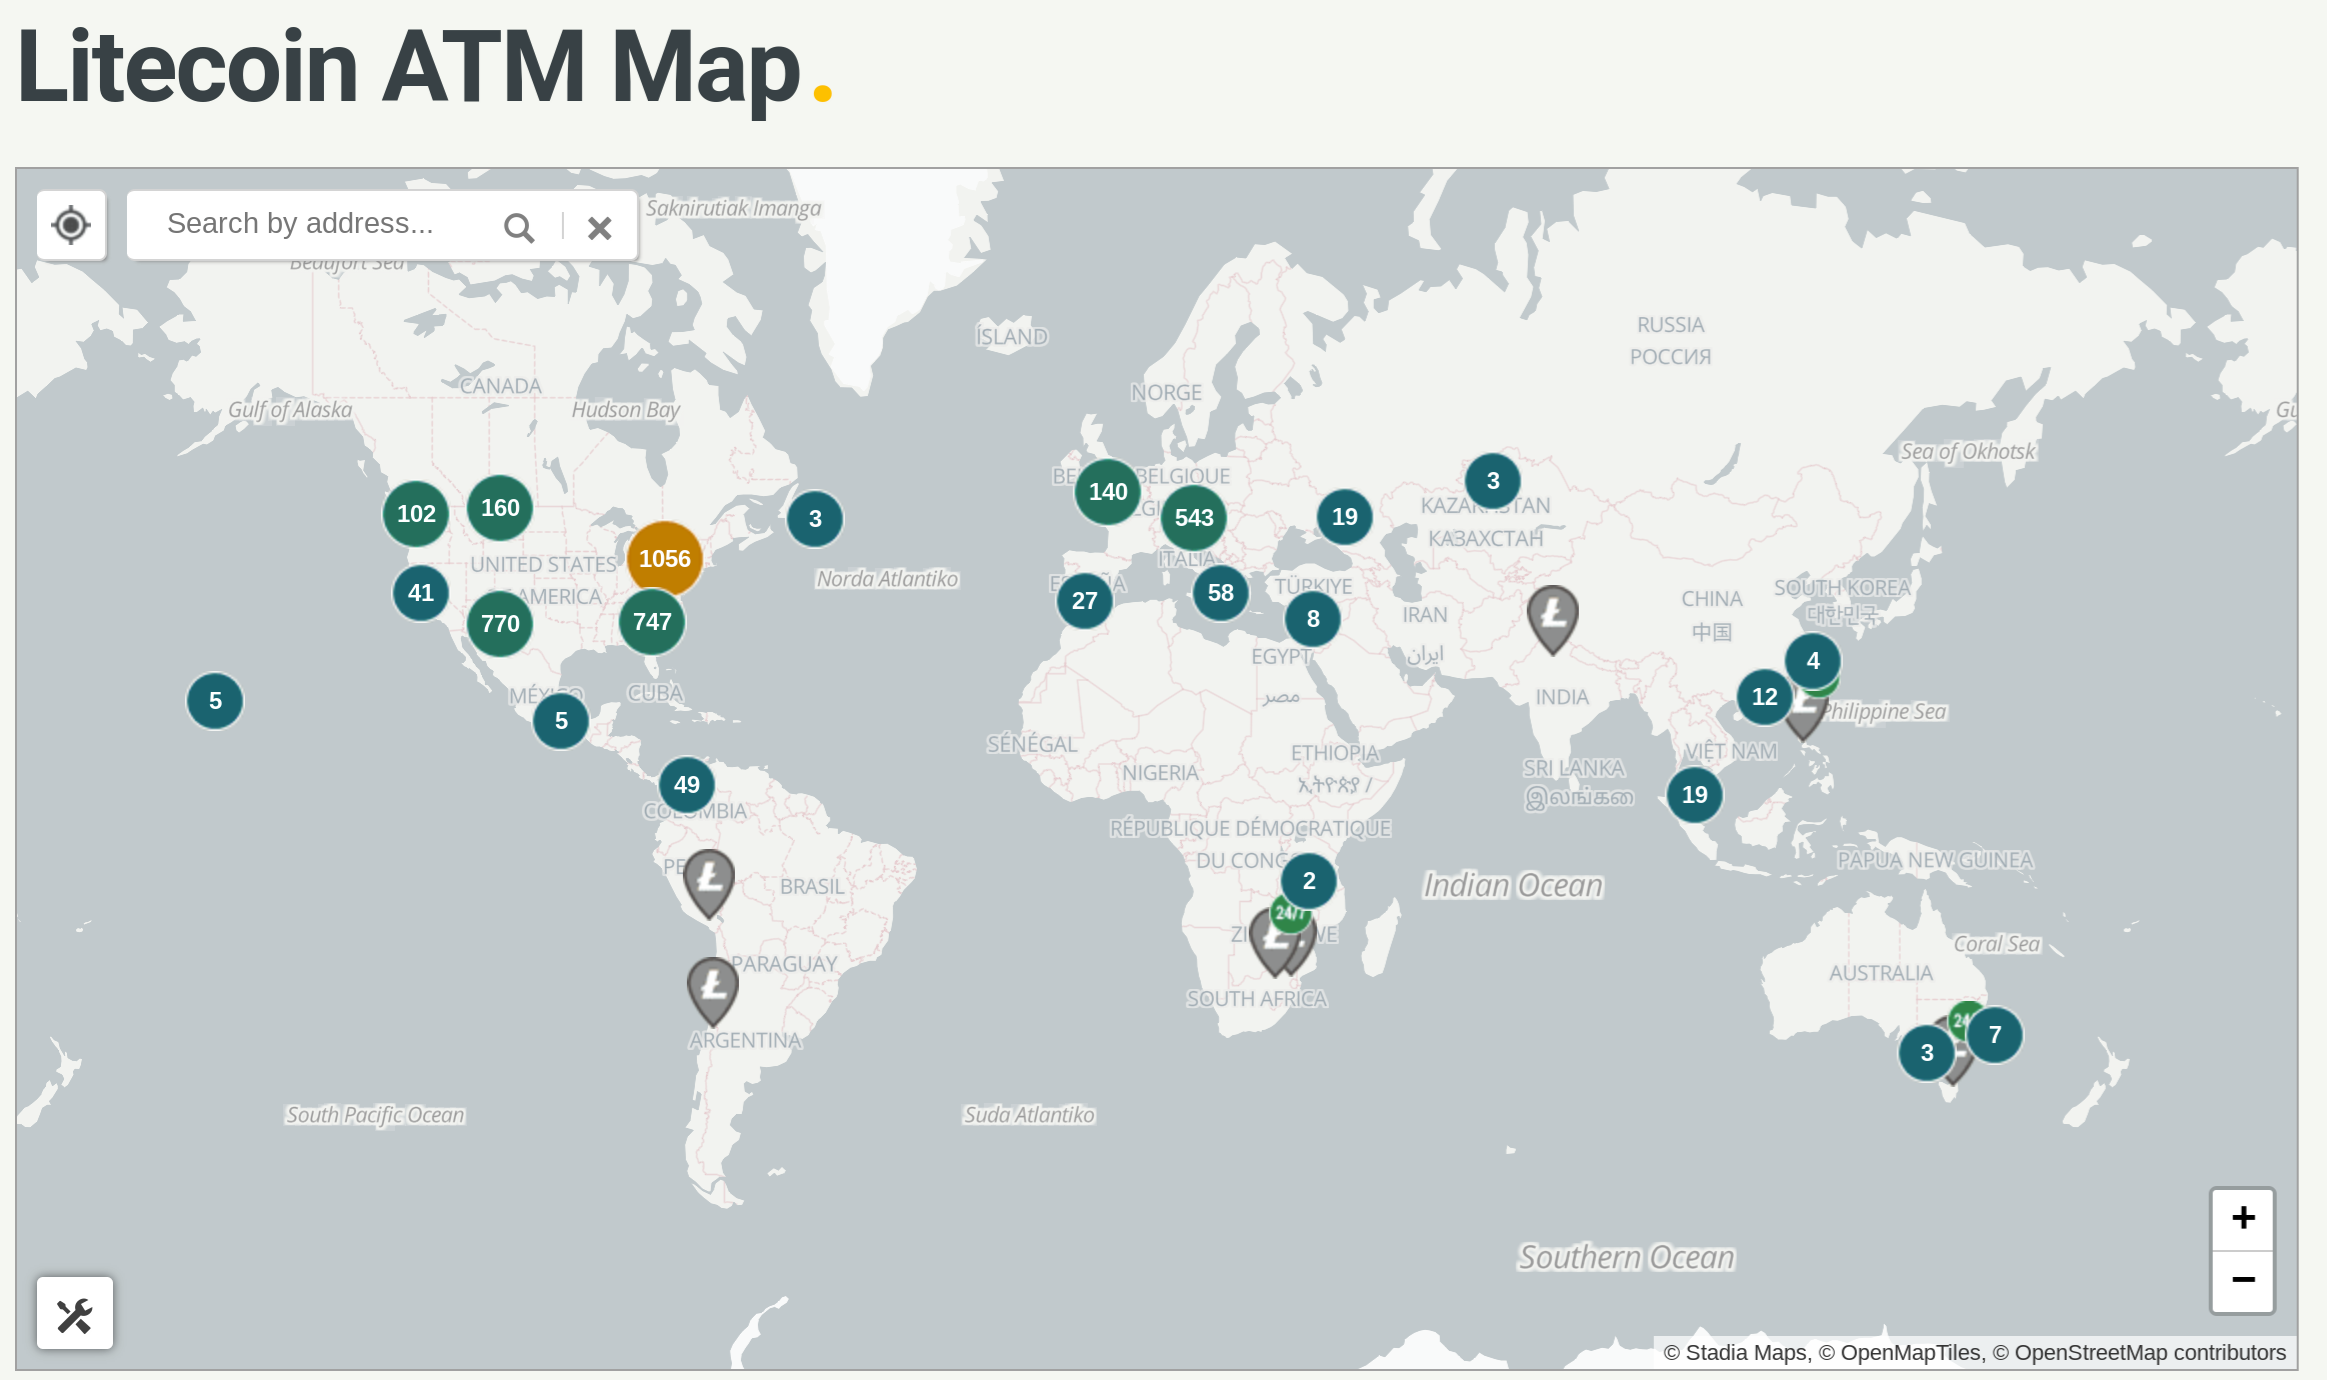Select the Litecoin pin in Argentina
2327x1380 pixels.
pos(713,991)
